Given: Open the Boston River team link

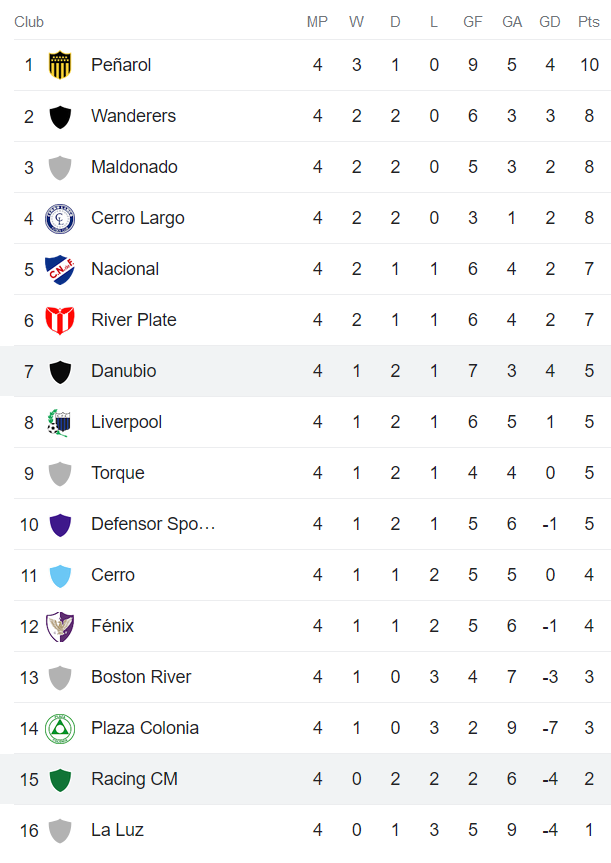Looking at the screenshot, I should [x=141, y=677].
